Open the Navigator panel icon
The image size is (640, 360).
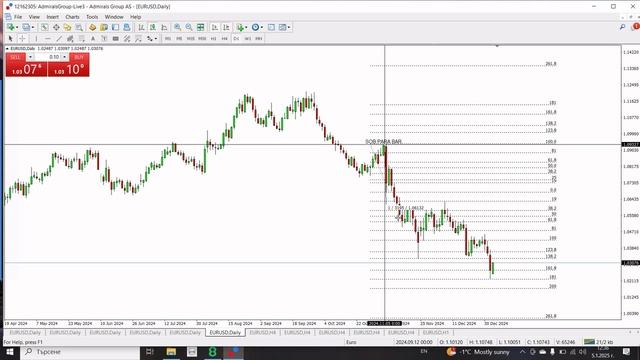pyautogui.click(x=67, y=27)
